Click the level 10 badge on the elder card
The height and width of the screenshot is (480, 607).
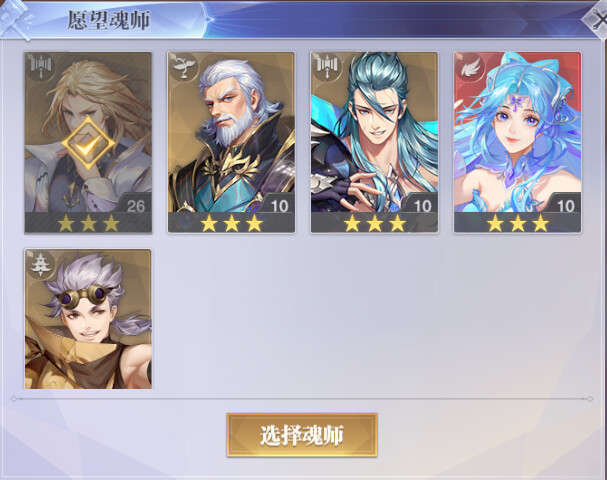[x=279, y=205]
